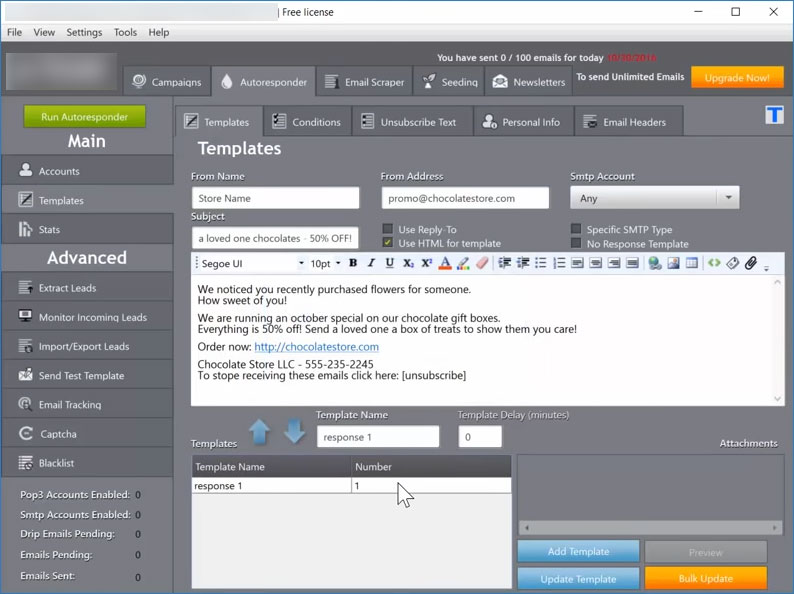
Task: Click the attachment paperclip icon
Action: [751, 264]
